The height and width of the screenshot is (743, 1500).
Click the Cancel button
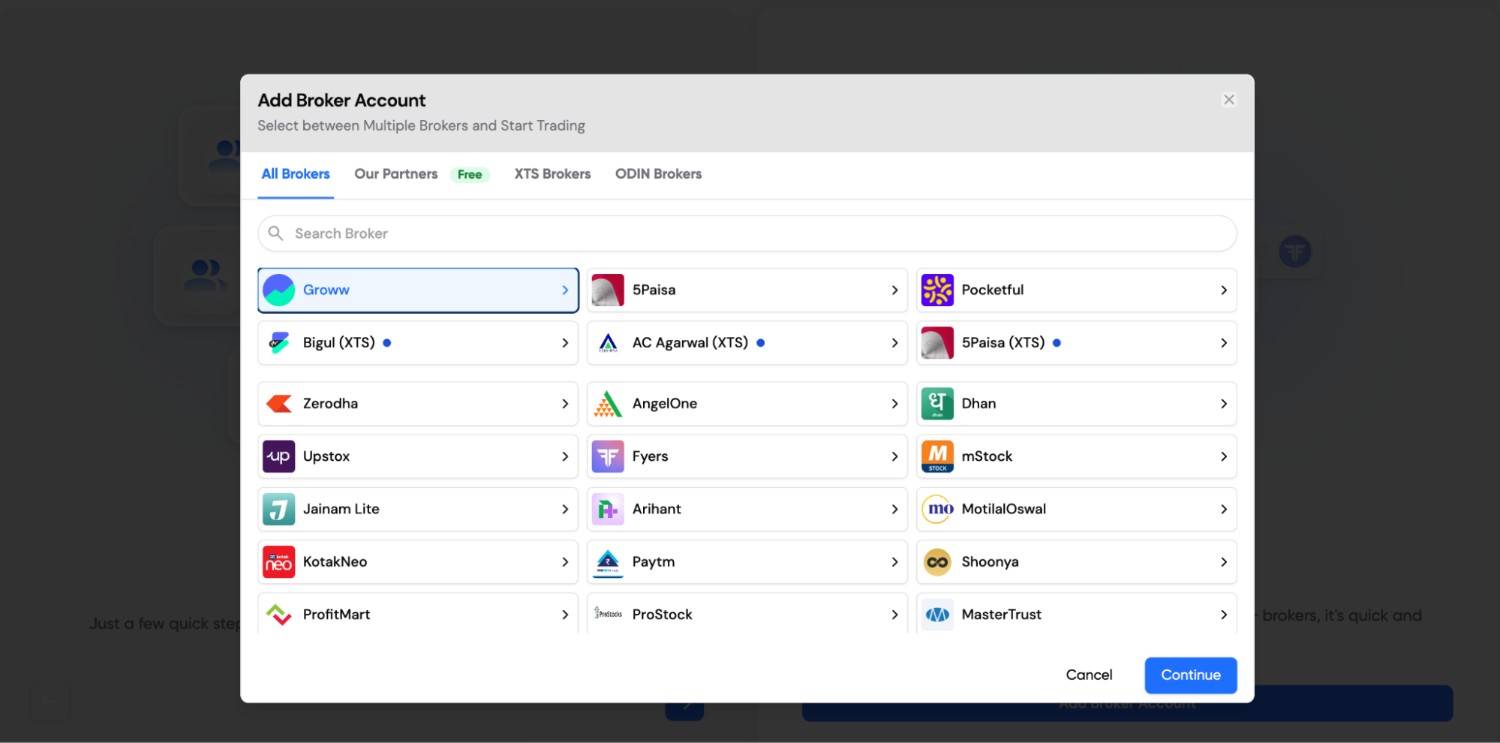coord(1089,675)
